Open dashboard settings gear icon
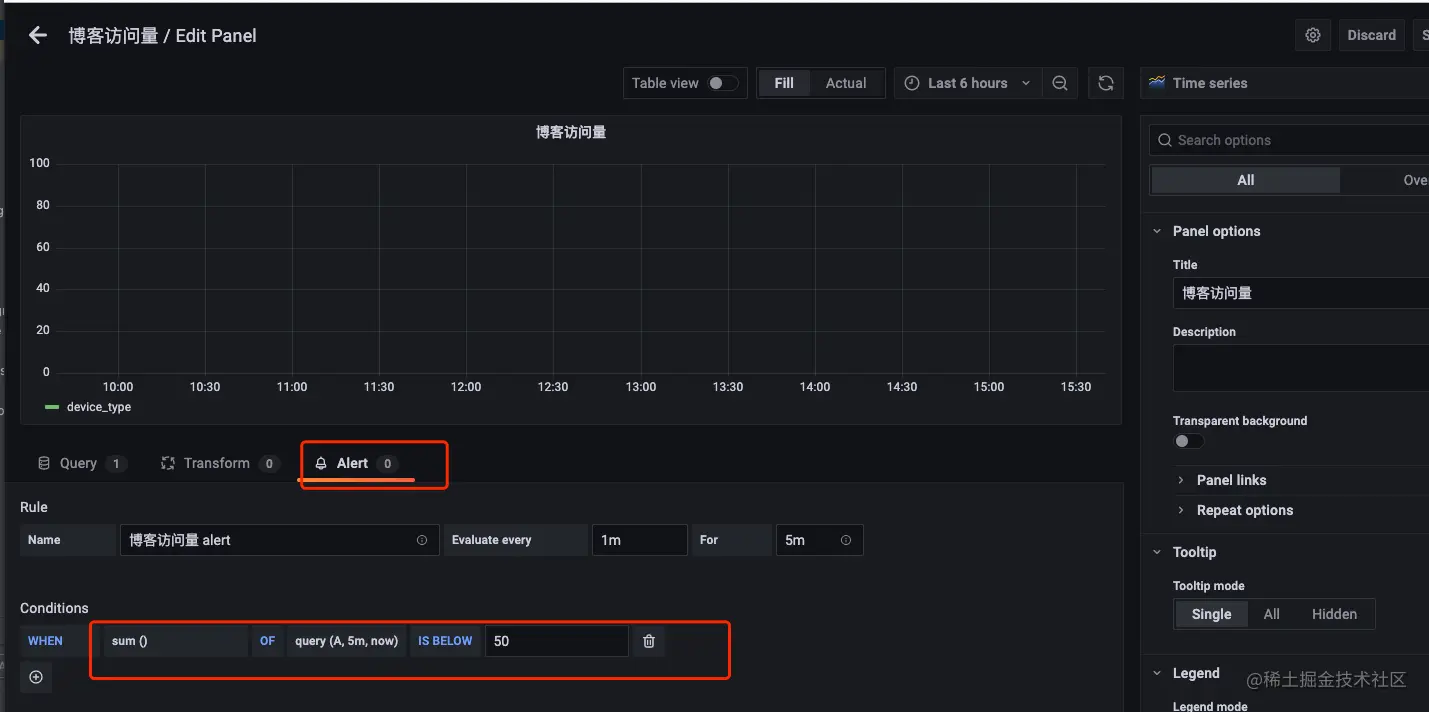This screenshot has height=712, width=1429. tap(1313, 35)
